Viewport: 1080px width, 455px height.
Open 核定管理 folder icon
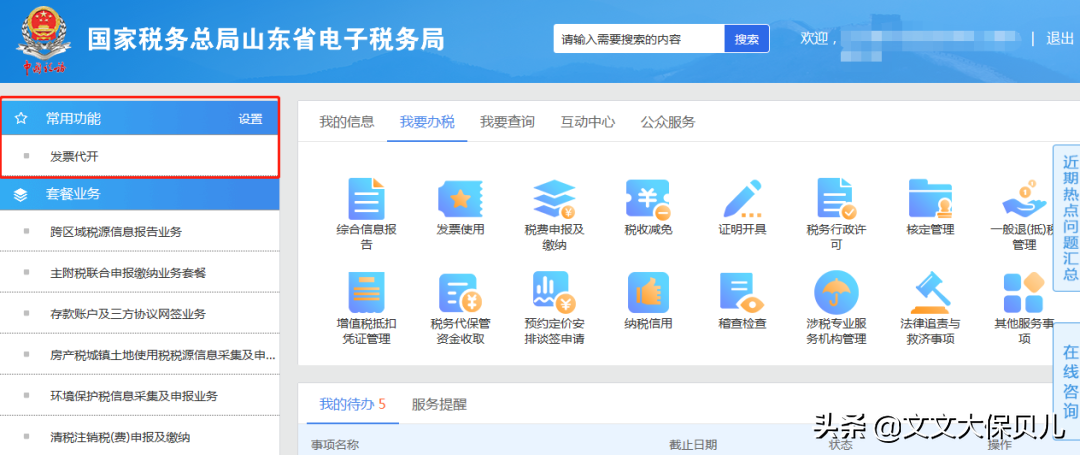coord(930,200)
